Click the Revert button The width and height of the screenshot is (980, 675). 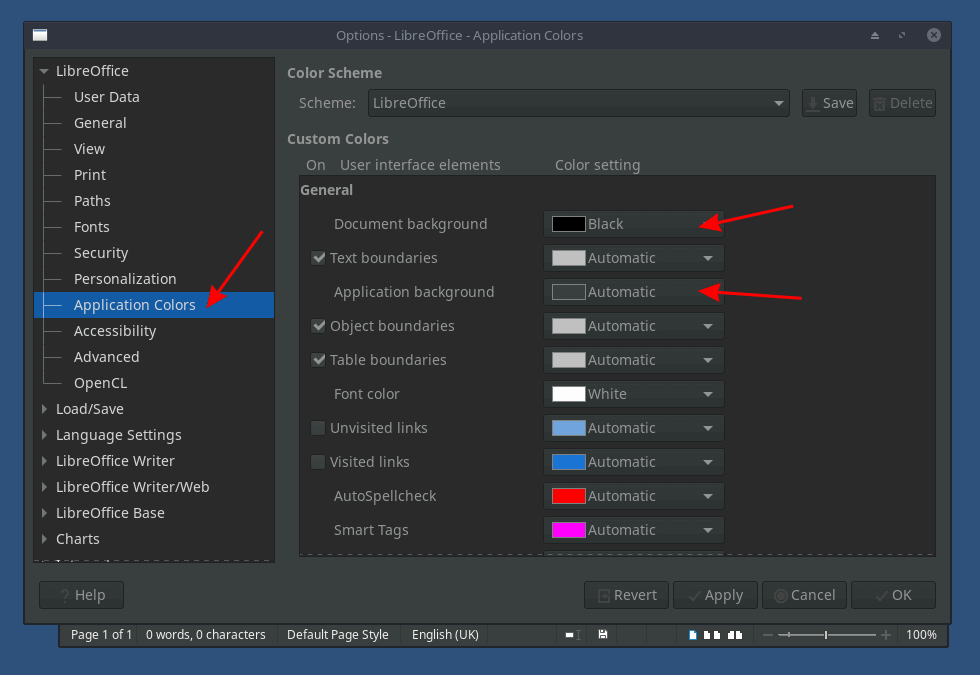tap(626, 594)
